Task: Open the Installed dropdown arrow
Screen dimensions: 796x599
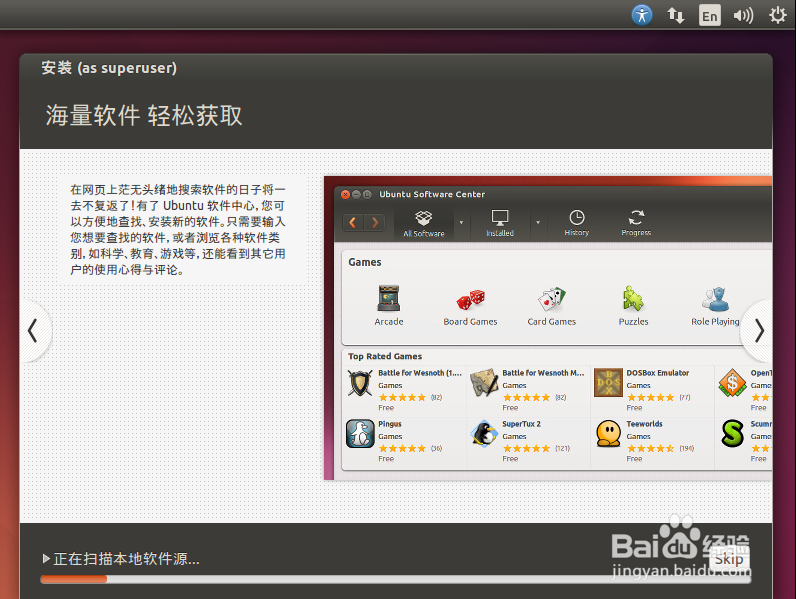Action: point(538,222)
